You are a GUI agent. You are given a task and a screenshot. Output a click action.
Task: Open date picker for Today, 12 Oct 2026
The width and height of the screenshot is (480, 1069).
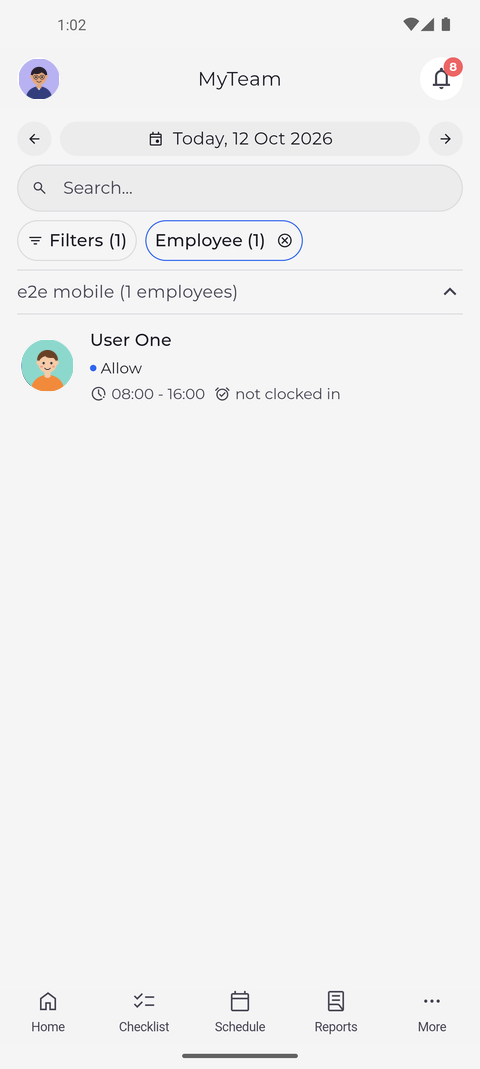pyautogui.click(x=240, y=139)
